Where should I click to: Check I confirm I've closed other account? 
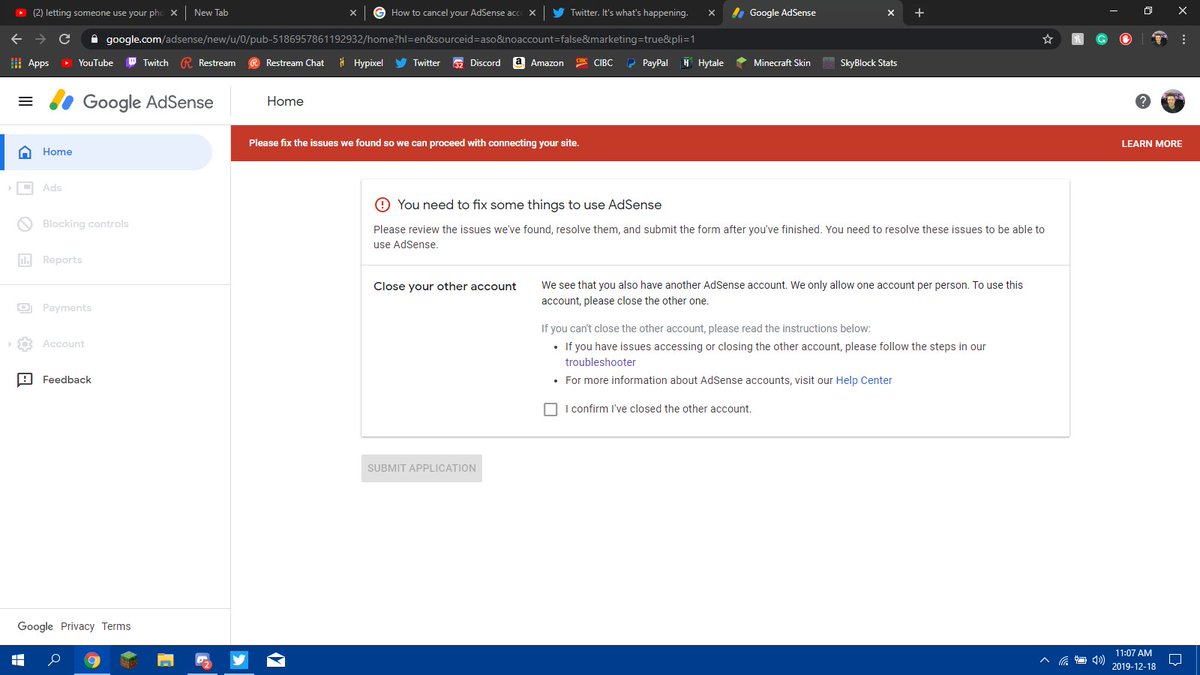(x=550, y=409)
